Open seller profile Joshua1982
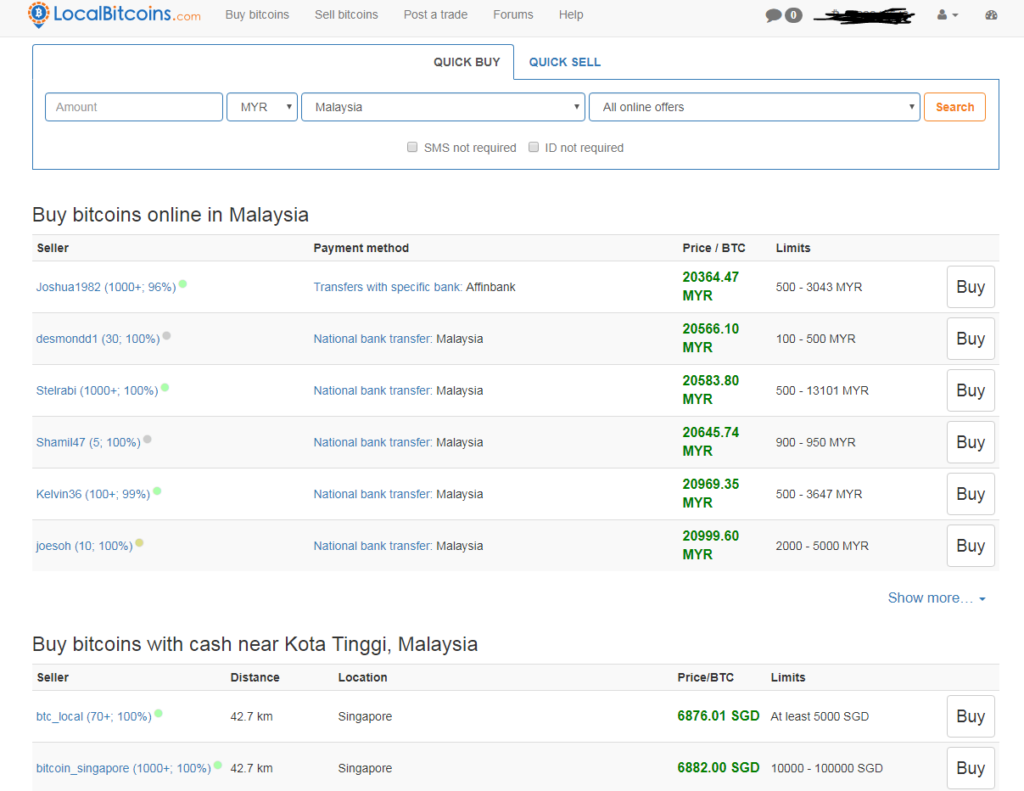Image resolution: width=1024 pixels, height=791 pixels. pos(106,287)
